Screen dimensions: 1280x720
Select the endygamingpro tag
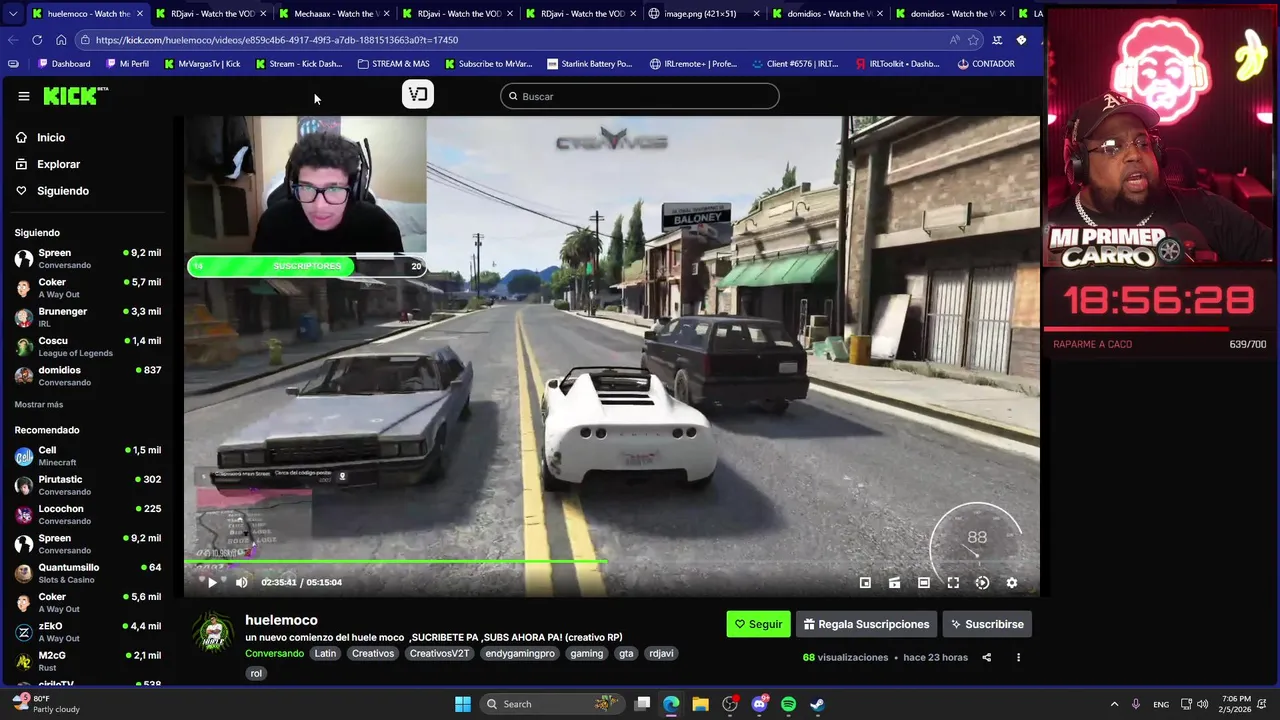pos(520,653)
